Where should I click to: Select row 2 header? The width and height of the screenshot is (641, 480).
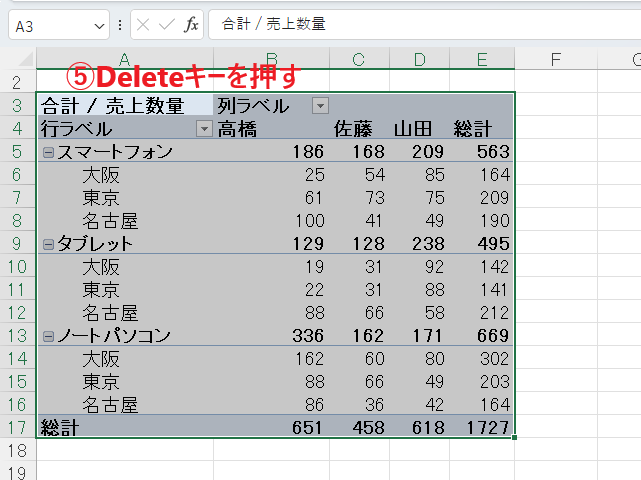(17, 83)
